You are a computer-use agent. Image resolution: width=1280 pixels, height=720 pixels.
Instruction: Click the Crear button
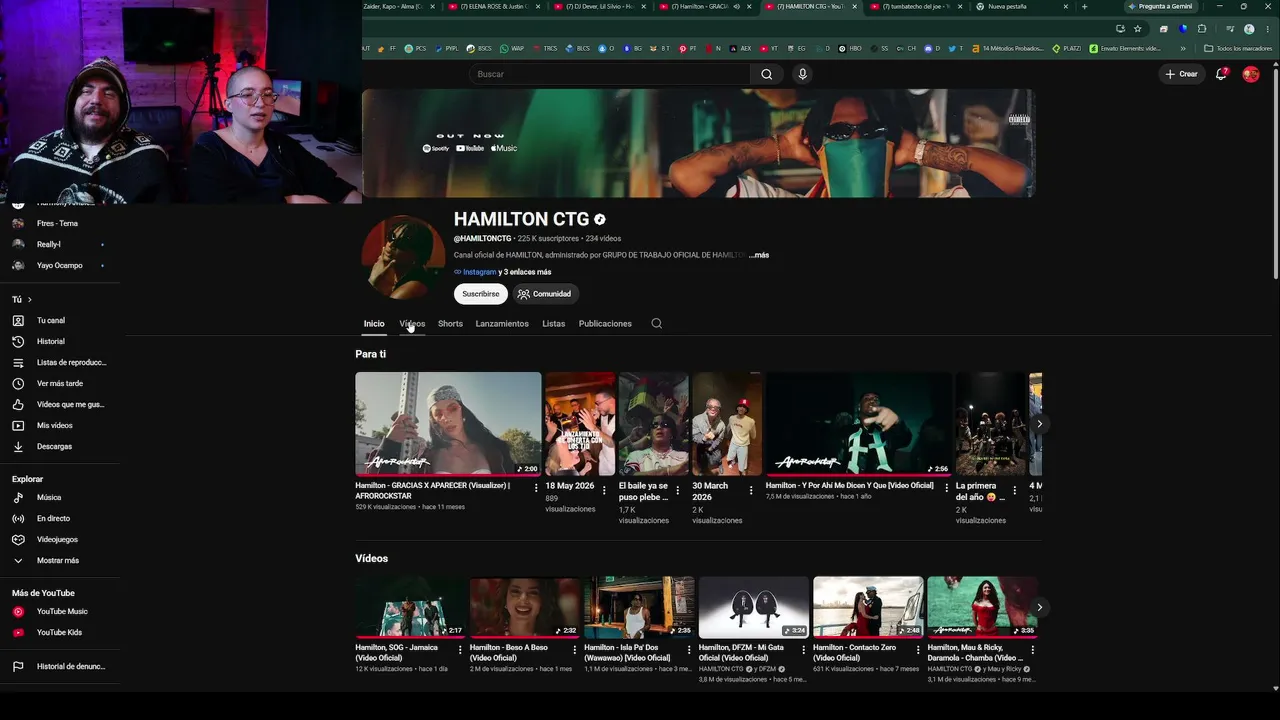[1181, 74]
